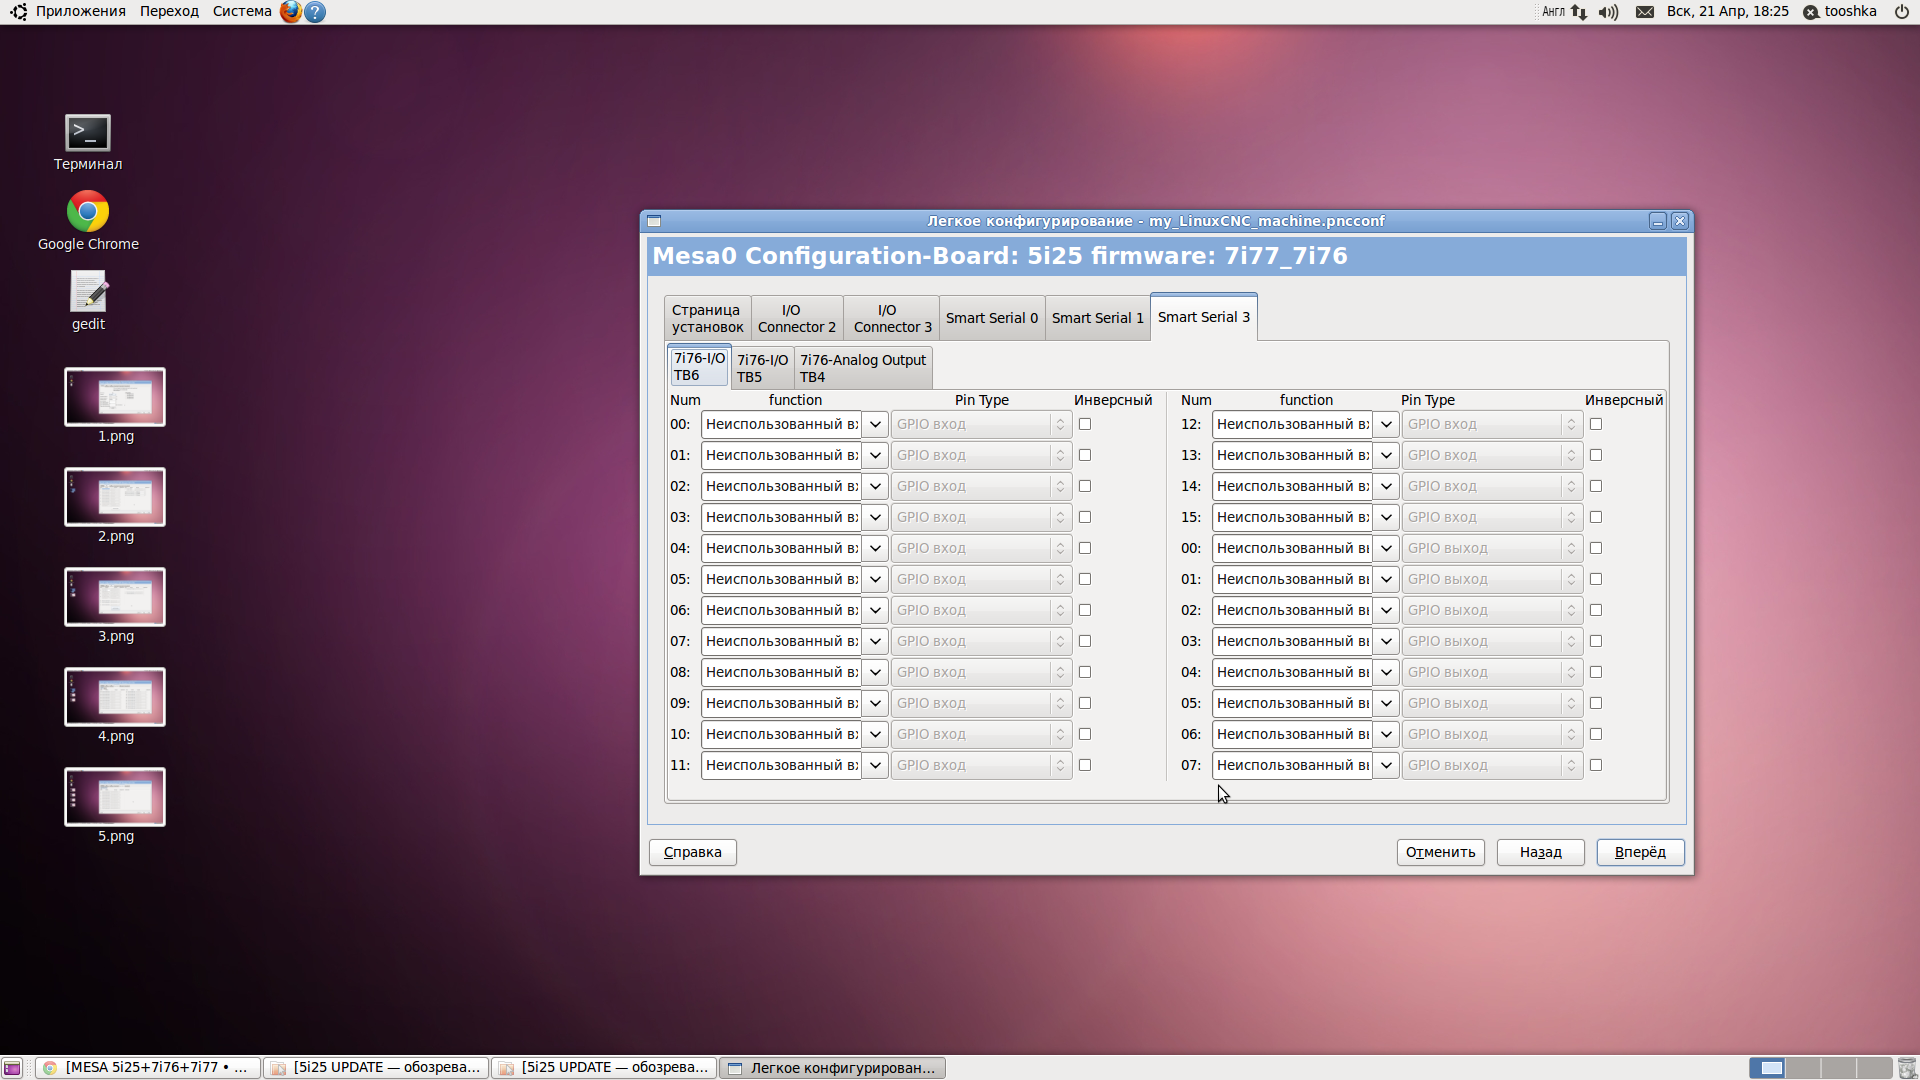1920x1080 pixels.
Task: Check the inverted box for input 12
Action: point(1596,424)
